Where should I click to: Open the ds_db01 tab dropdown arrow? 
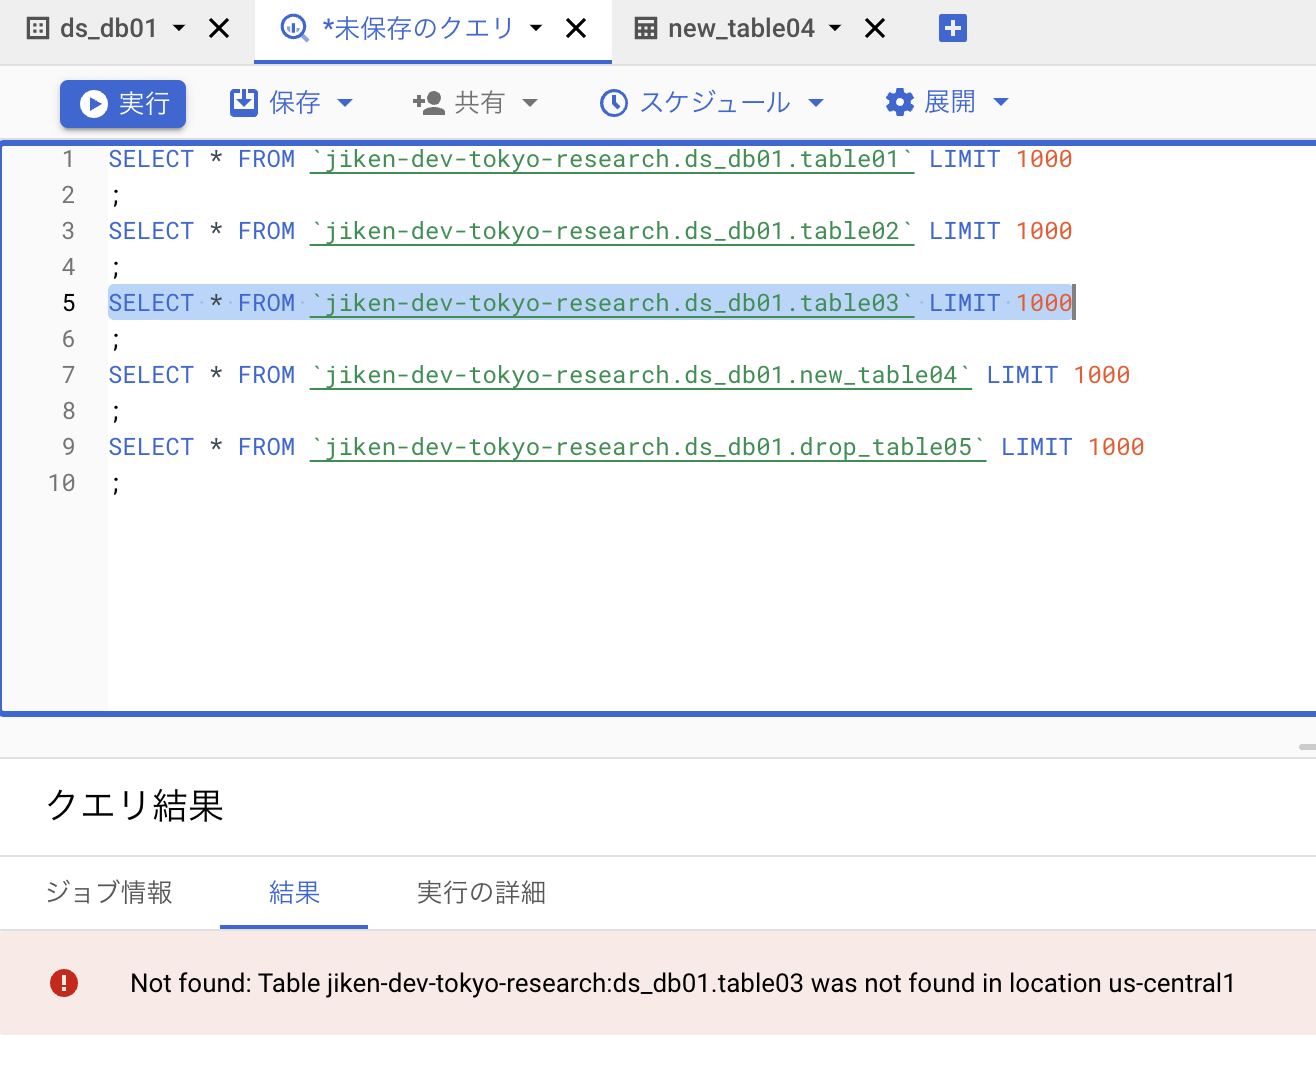point(179,28)
